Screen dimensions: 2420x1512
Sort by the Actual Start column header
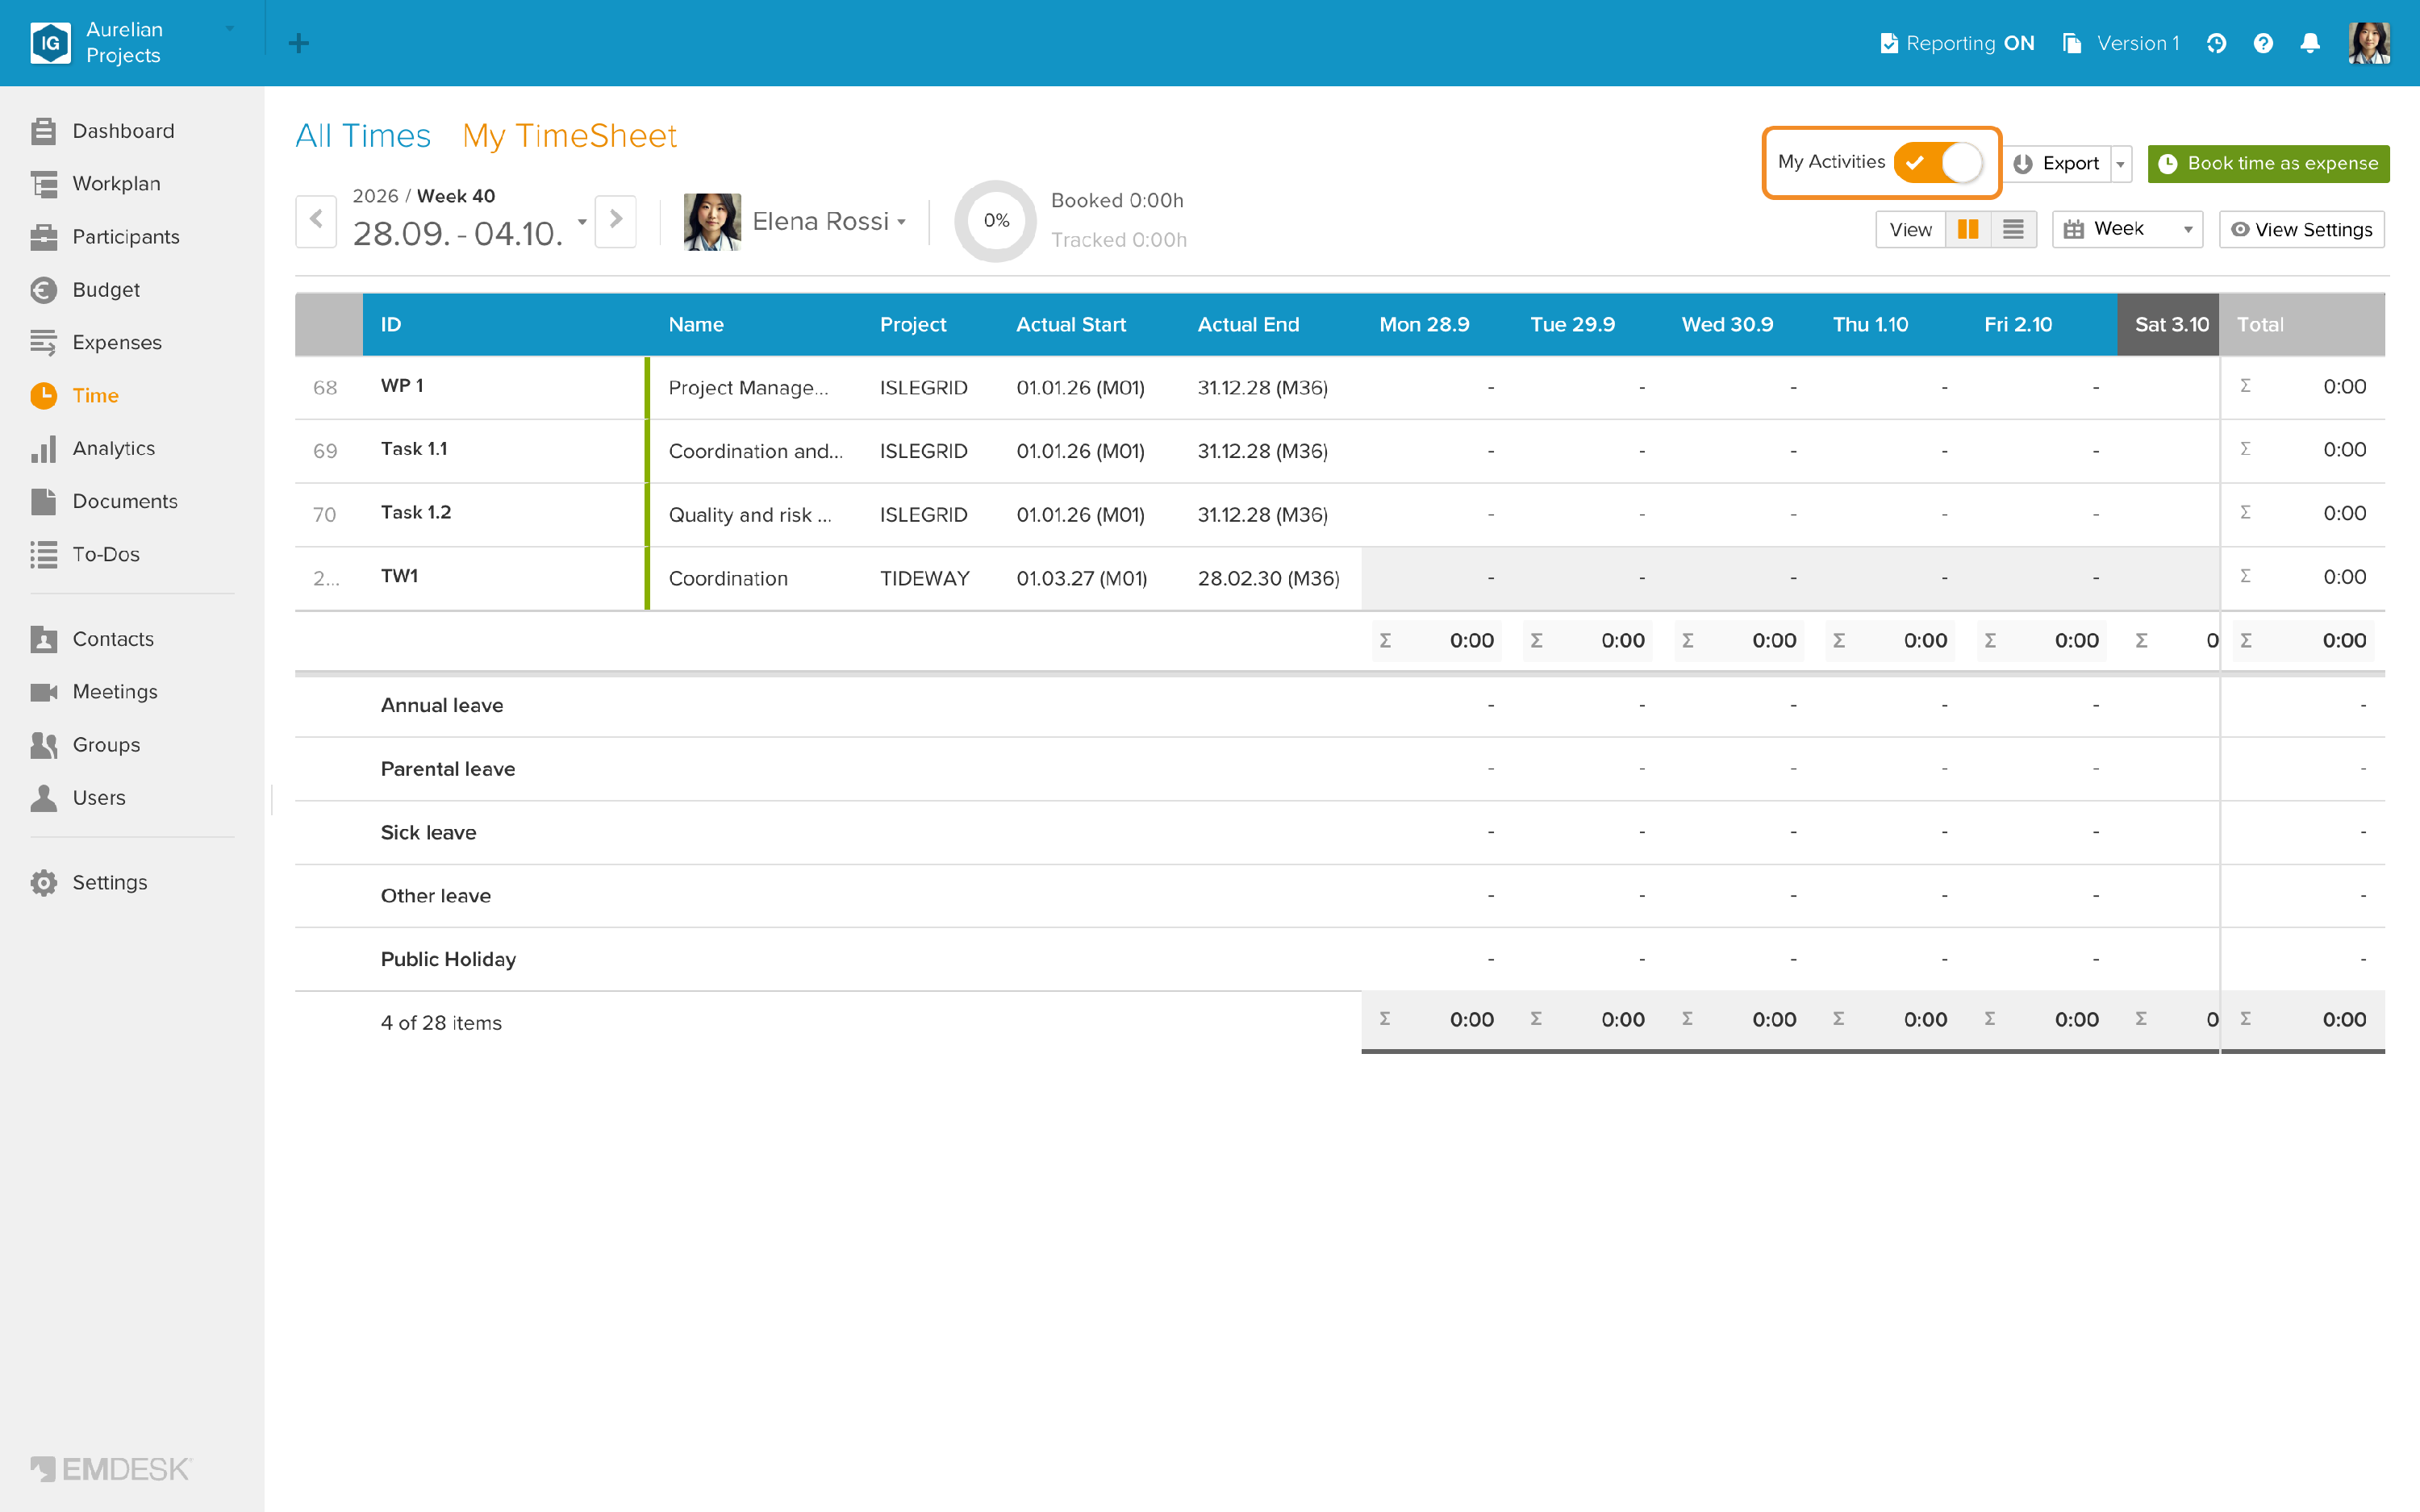click(1071, 324)
